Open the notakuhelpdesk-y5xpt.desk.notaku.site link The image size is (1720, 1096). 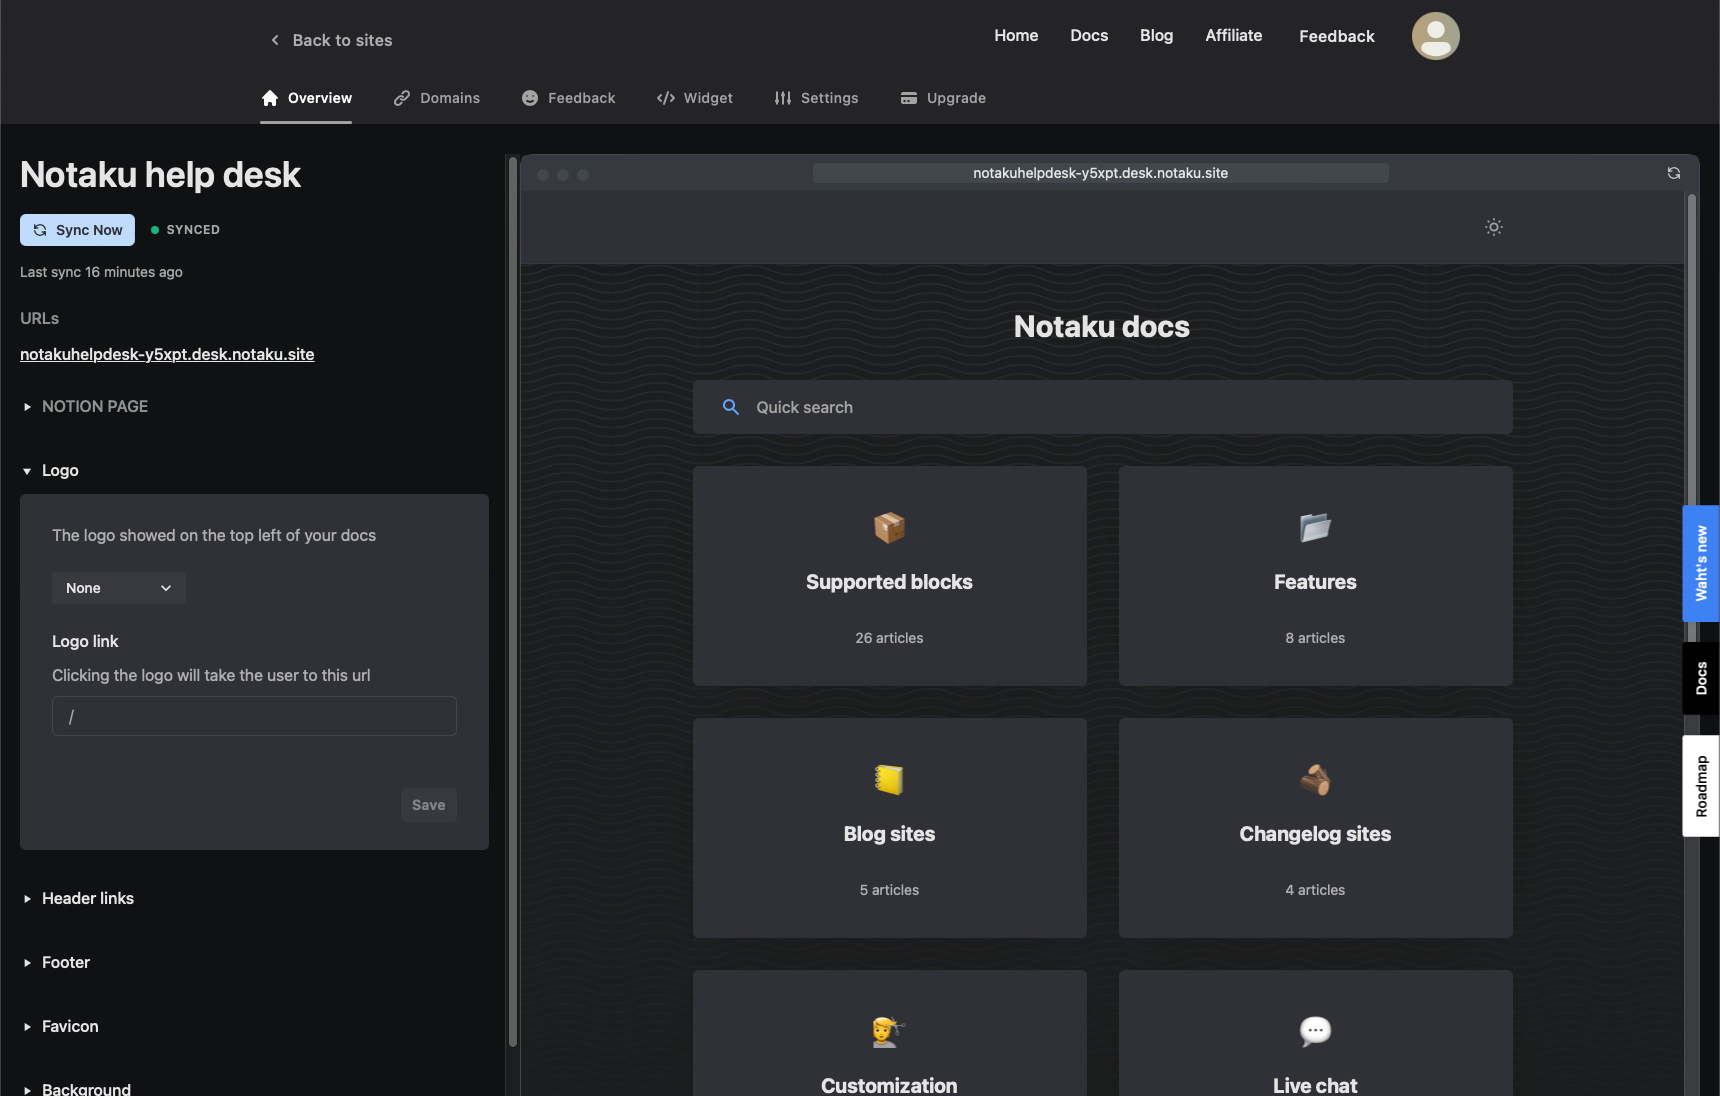click(167, 354)
